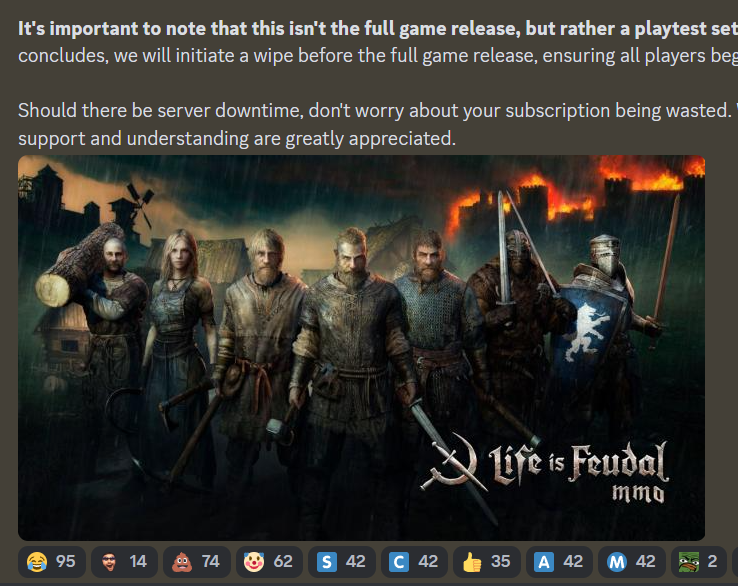
Task: Click the green frog emoji reaction with 2
Action: click(x=698, y=562)
